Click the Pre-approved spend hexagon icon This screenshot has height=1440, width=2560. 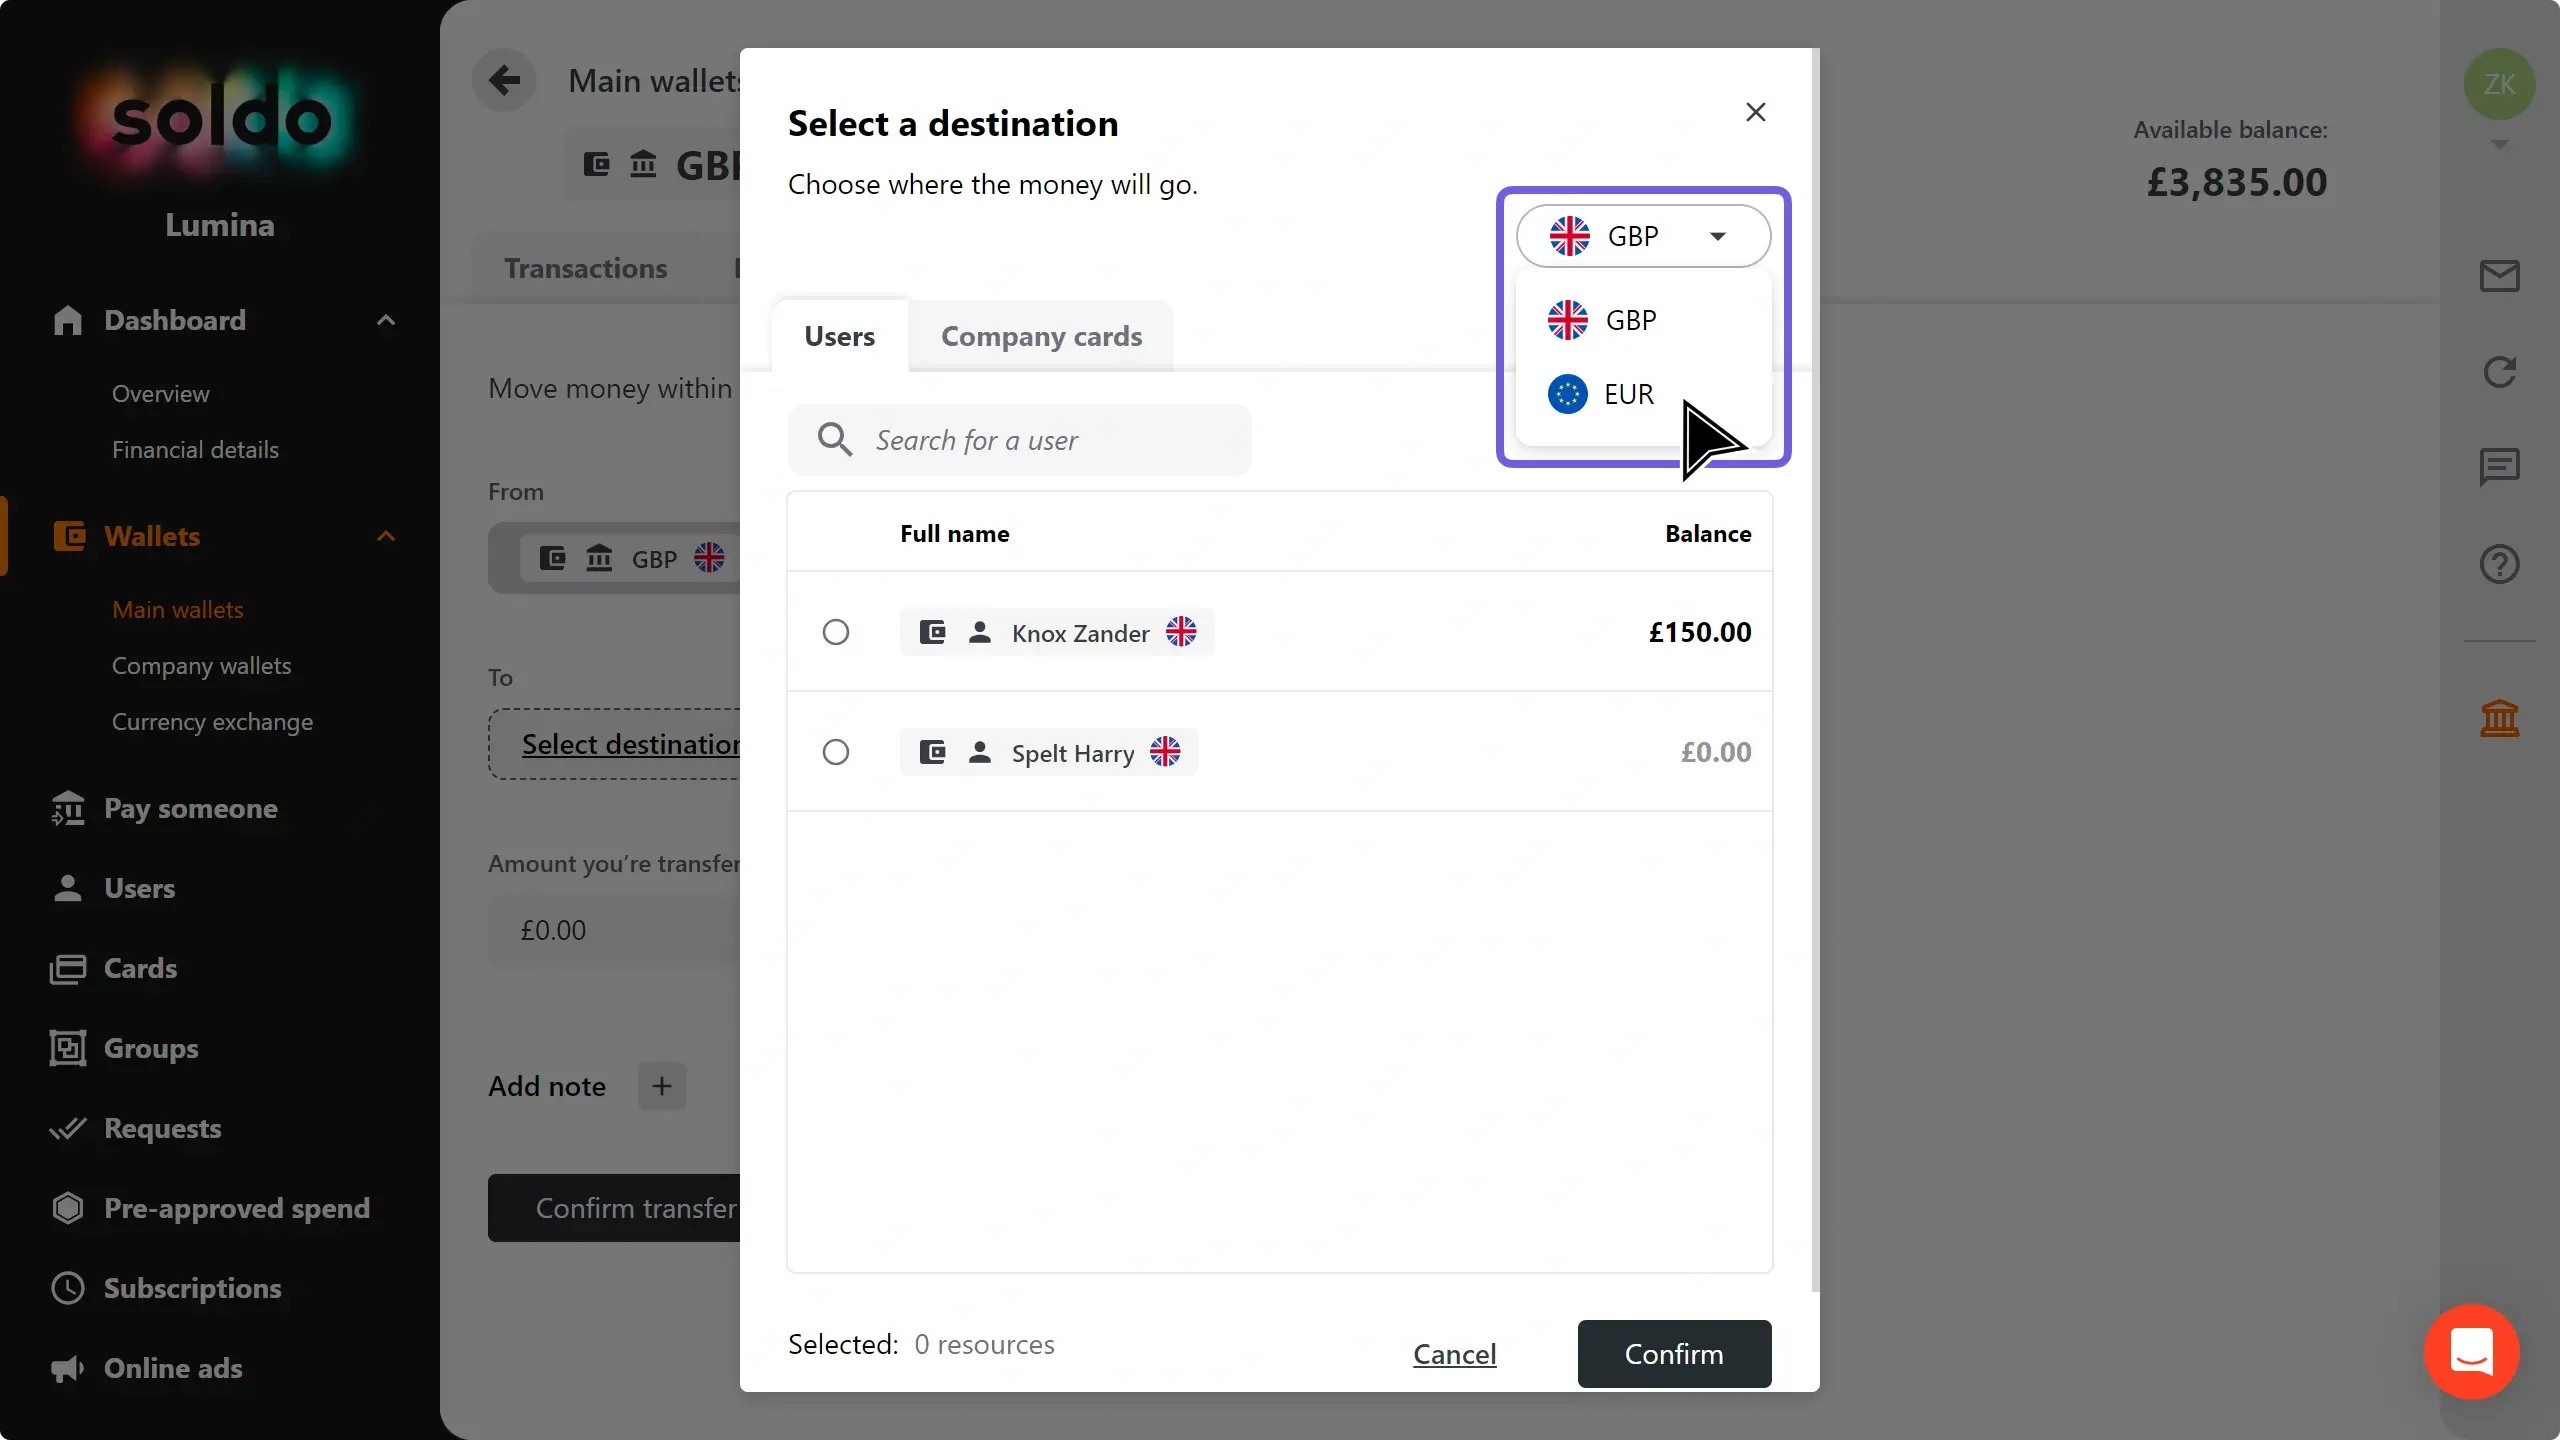[x=68, y=1208]
